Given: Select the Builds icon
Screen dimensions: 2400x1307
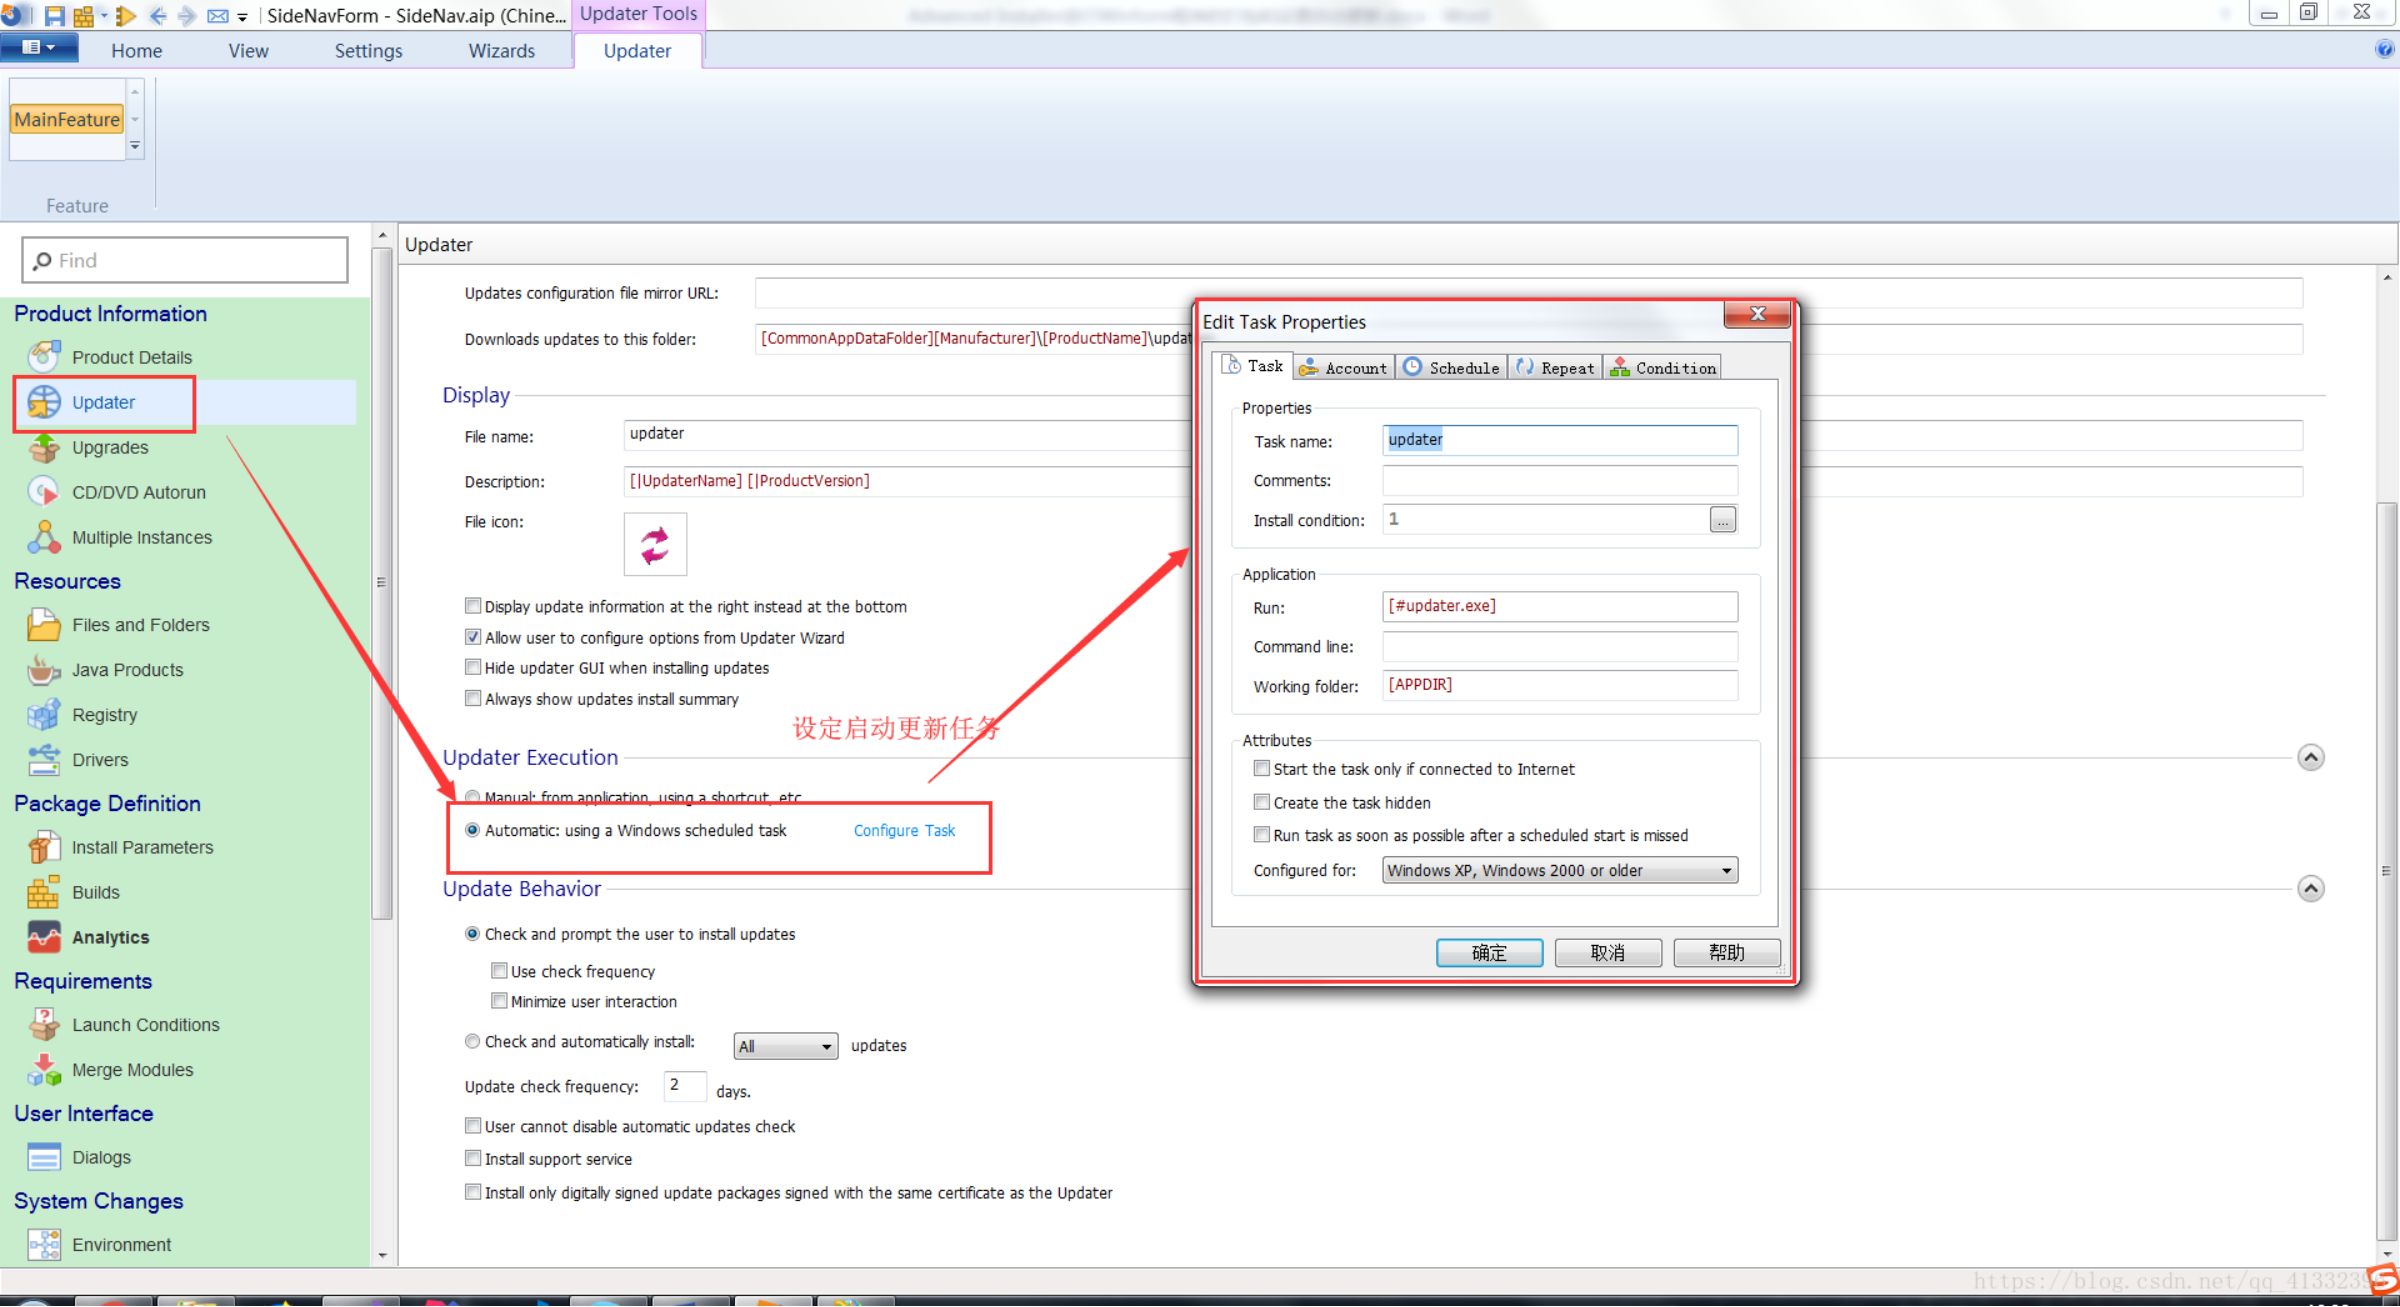Looking at the screenshot, I should pyautogui.click(x=43, y=892).
